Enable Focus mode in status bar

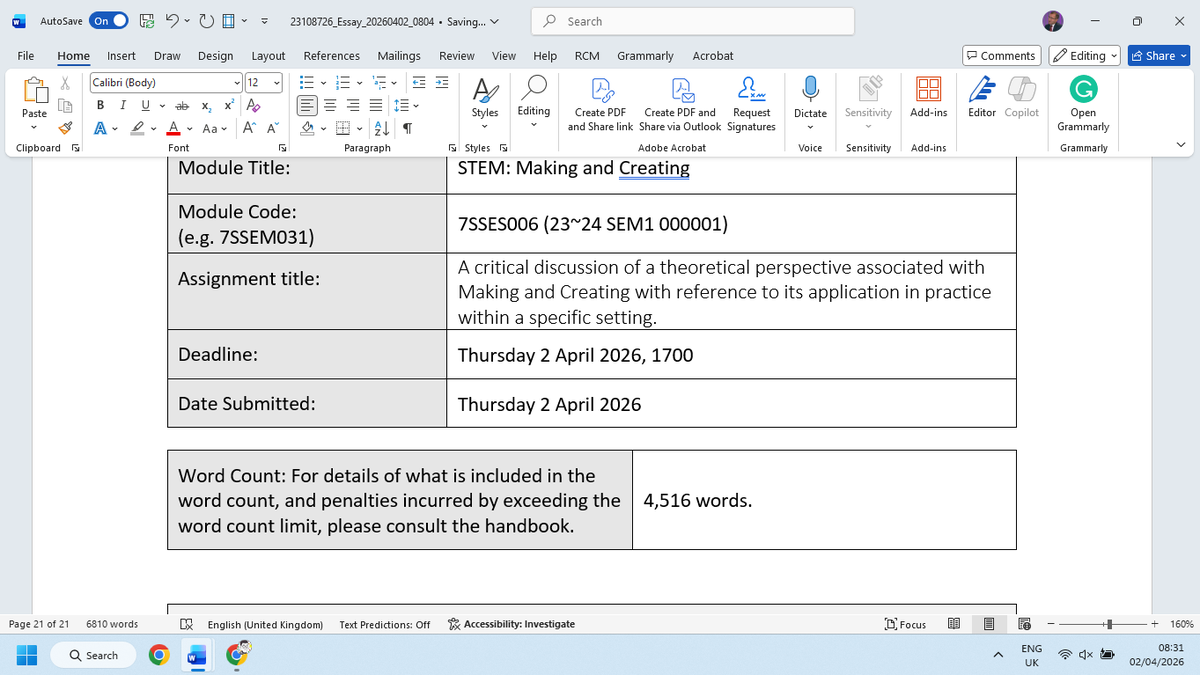point(906,624)
